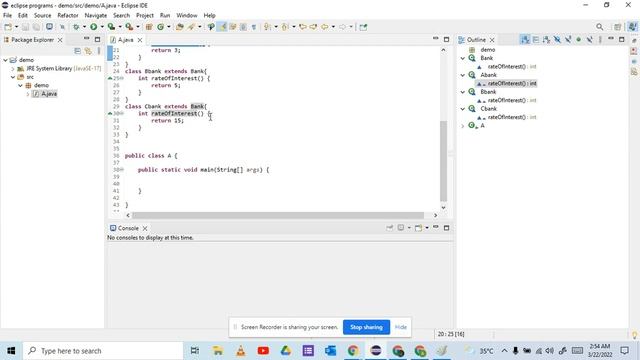
Task: Click the Terminal/console icon in main toolbar
Action: 49,27
